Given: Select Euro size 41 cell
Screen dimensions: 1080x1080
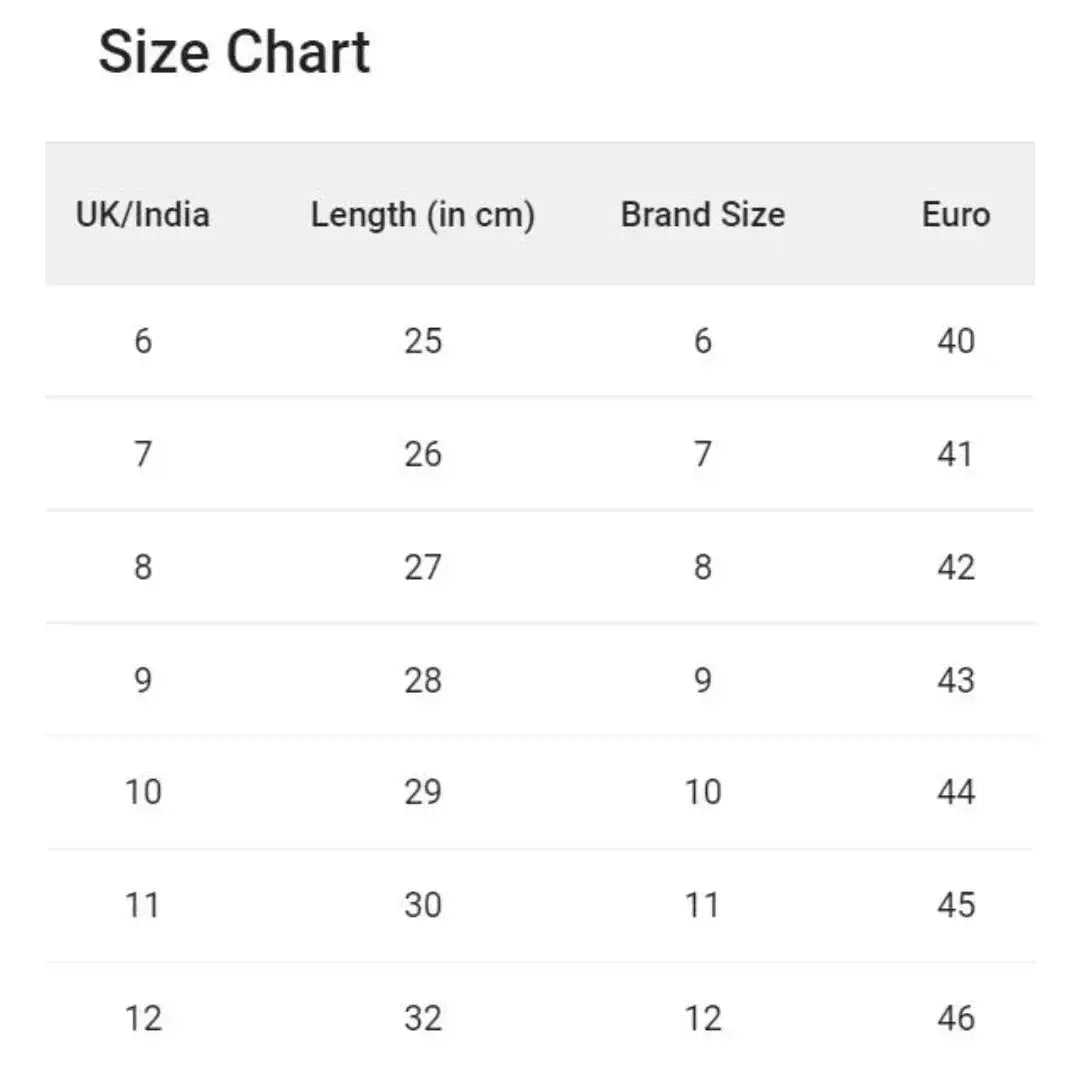Looking at the screenshot, I should click(x=955, y=454).
